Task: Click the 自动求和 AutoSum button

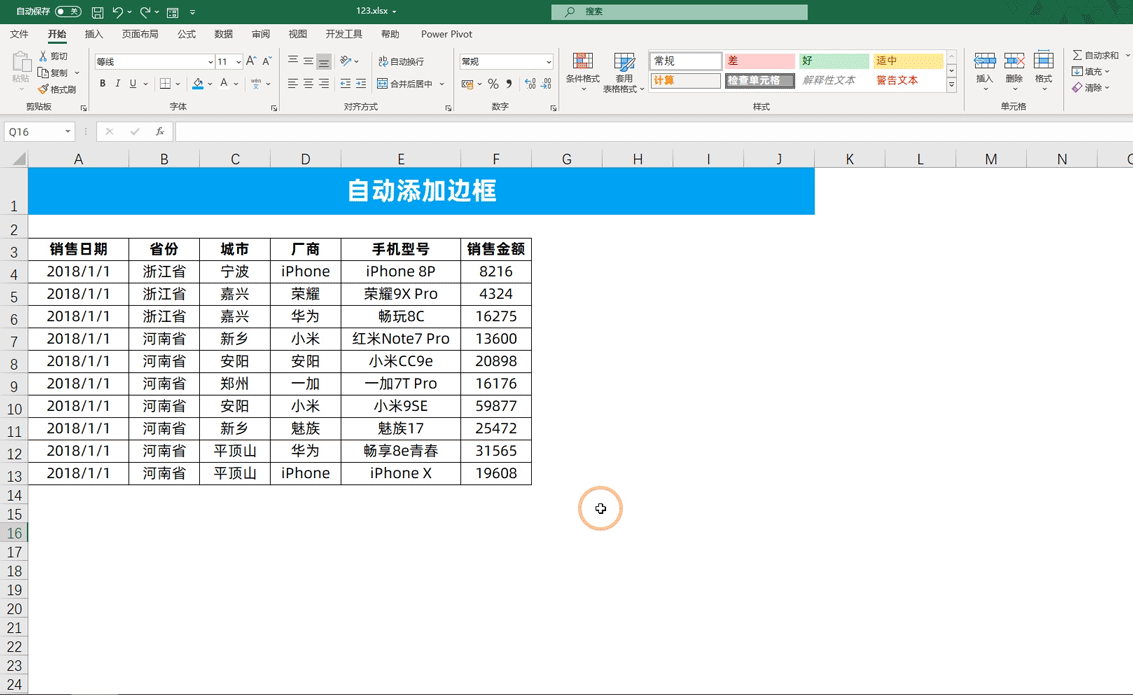Action: 1096,56
